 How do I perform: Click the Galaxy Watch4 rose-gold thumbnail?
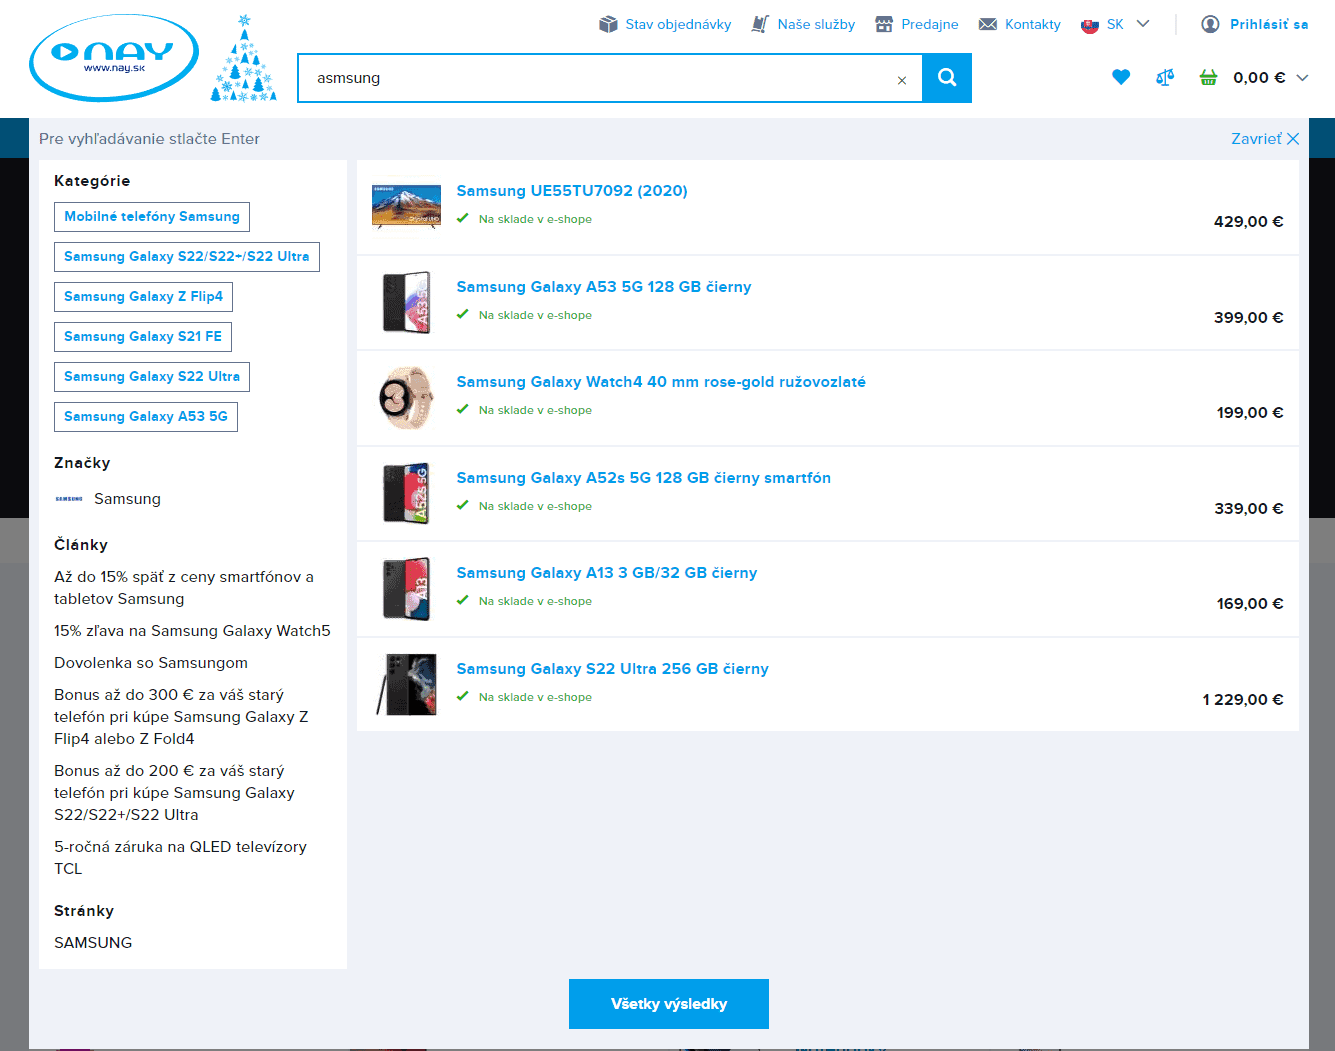406,398
